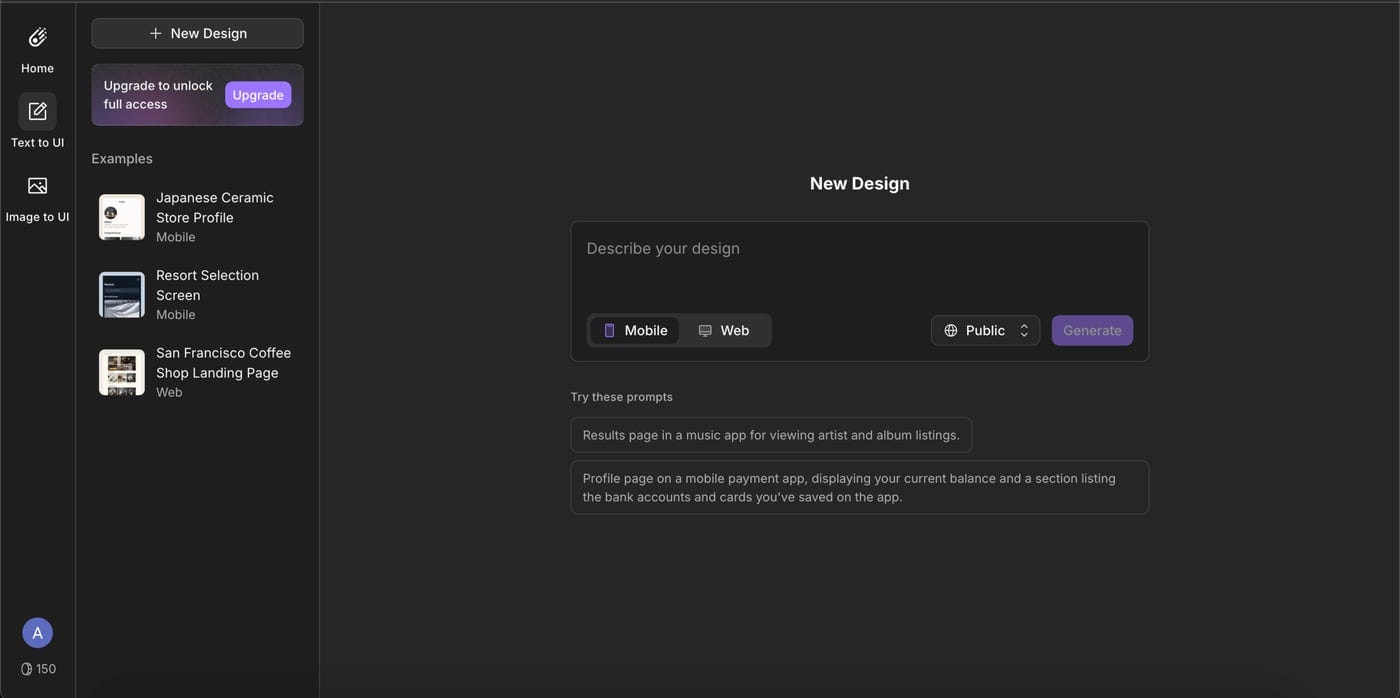
Task: Open the Japanese Ceramic Store Profile example
Action: point(197,215)
